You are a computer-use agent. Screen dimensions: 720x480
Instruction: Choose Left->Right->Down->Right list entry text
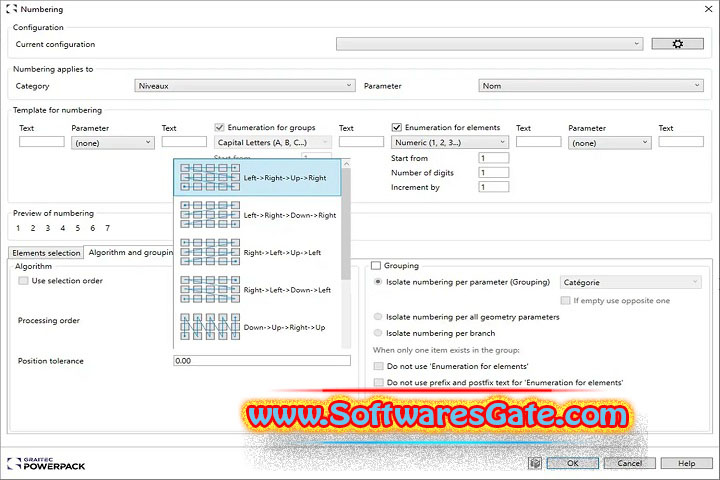(290, 215)
